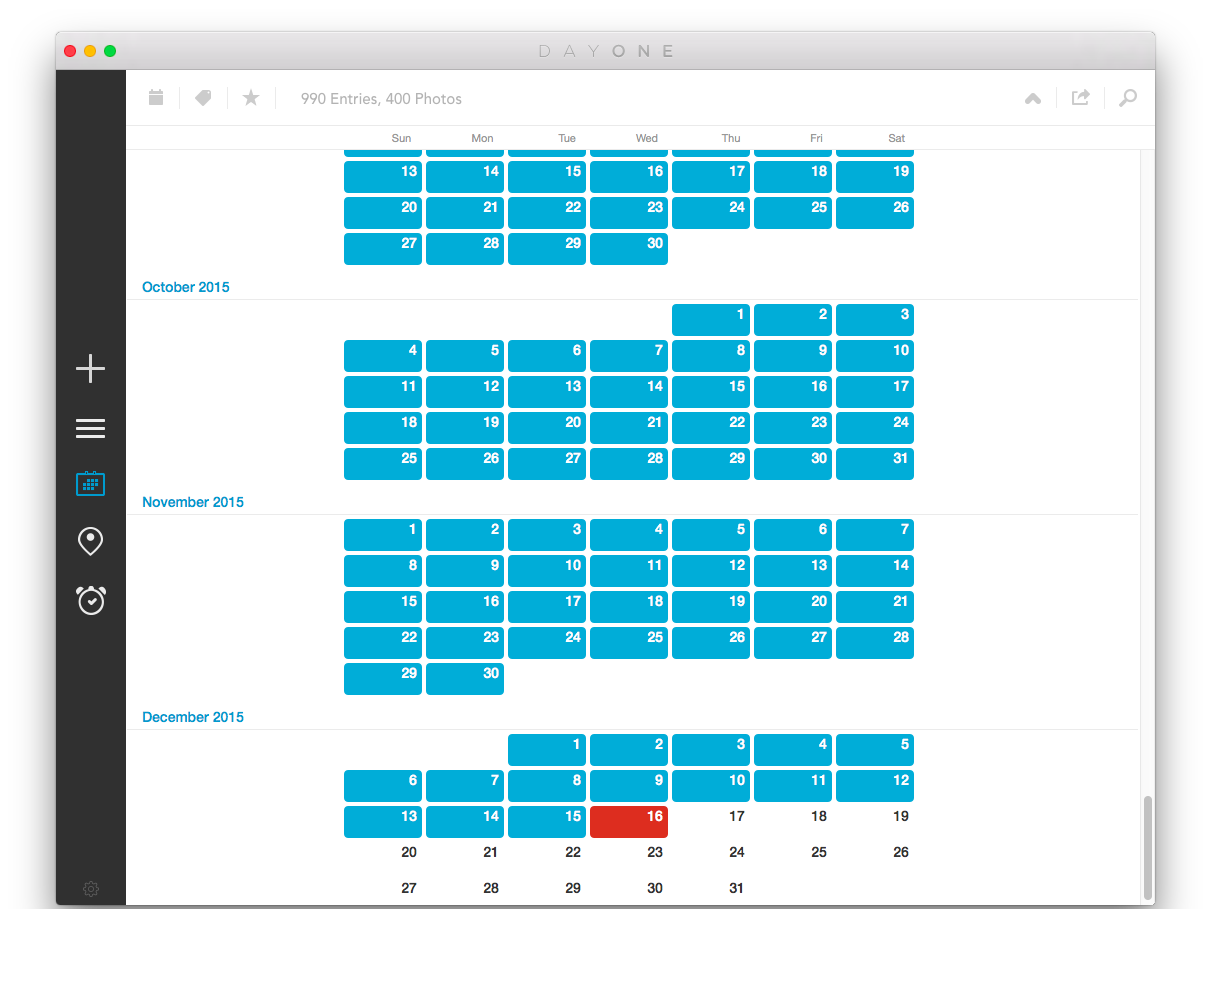The height and width of the screenshot is (985, 1211).
Task: Open the share export icon
Action: click(x=1080, y=98)
